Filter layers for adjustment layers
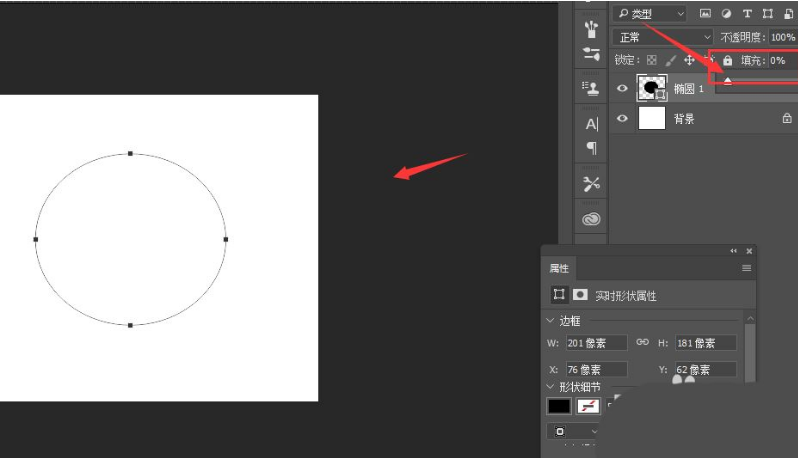798x458 pixels. point(726,14)
